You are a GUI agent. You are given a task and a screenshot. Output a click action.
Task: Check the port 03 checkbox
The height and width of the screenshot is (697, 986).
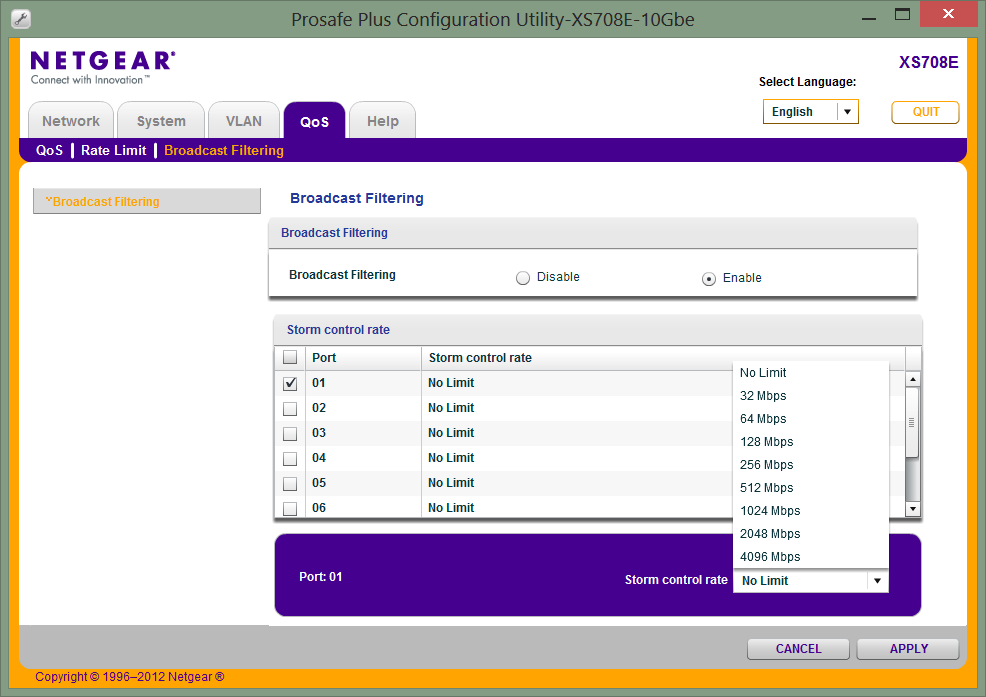[290, 434]
